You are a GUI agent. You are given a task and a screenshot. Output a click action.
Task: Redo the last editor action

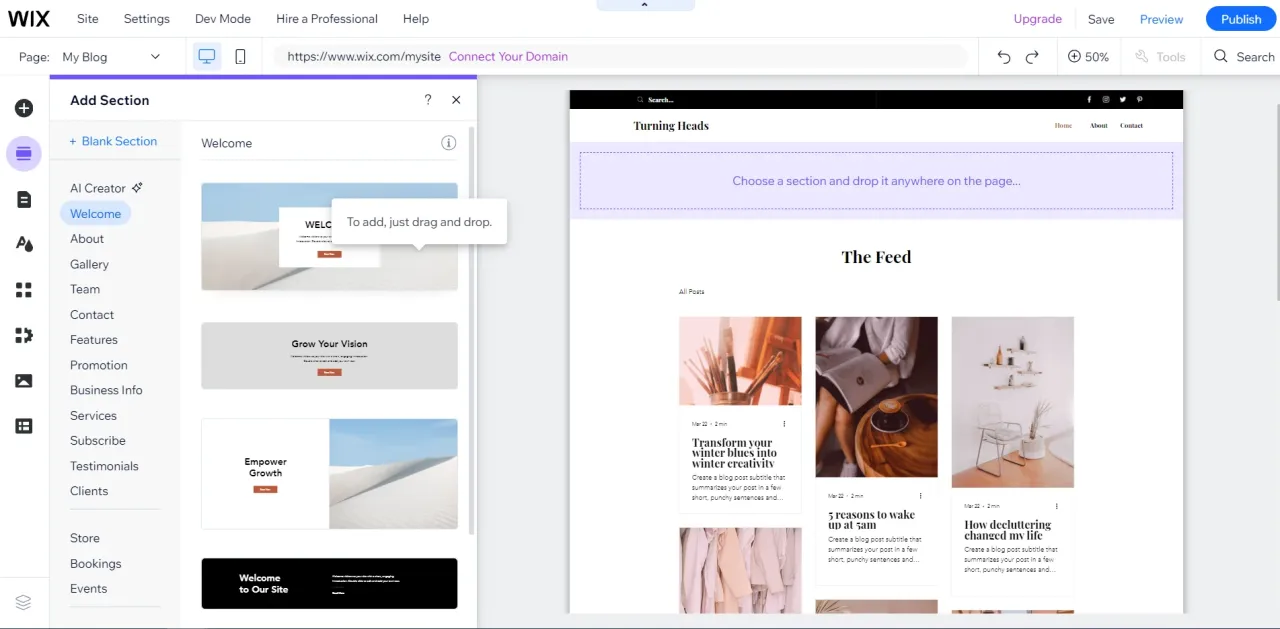1031,57
